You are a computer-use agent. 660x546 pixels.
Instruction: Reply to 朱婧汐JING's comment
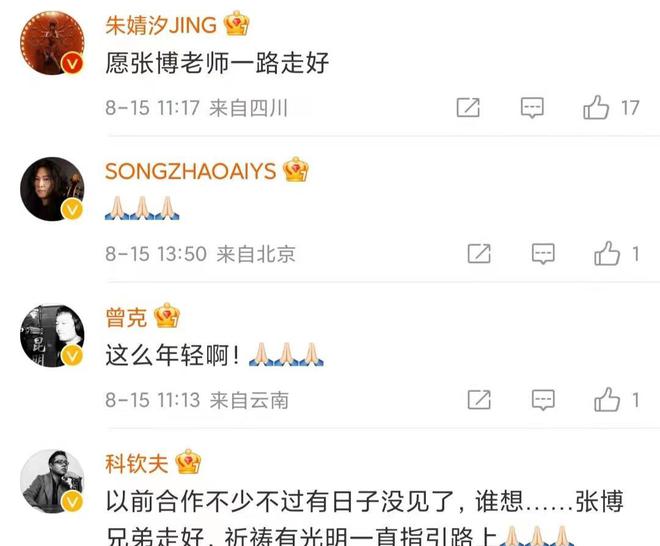pyautogui.click(x=532, y=108)
